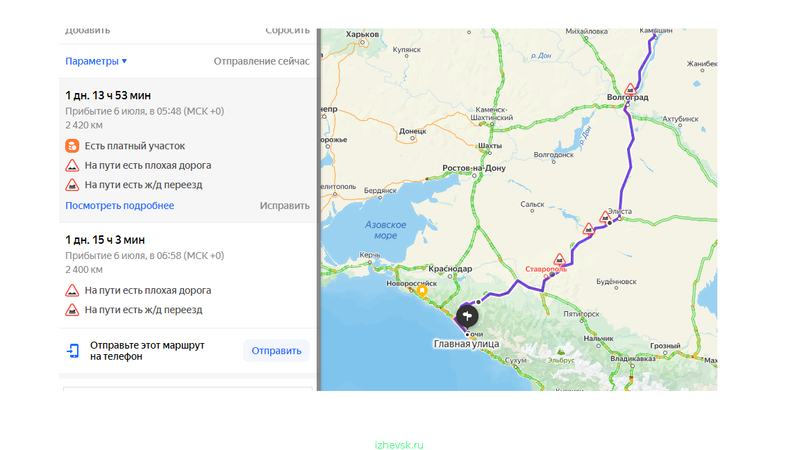Click the Волгодонск city label

(554, 154)
